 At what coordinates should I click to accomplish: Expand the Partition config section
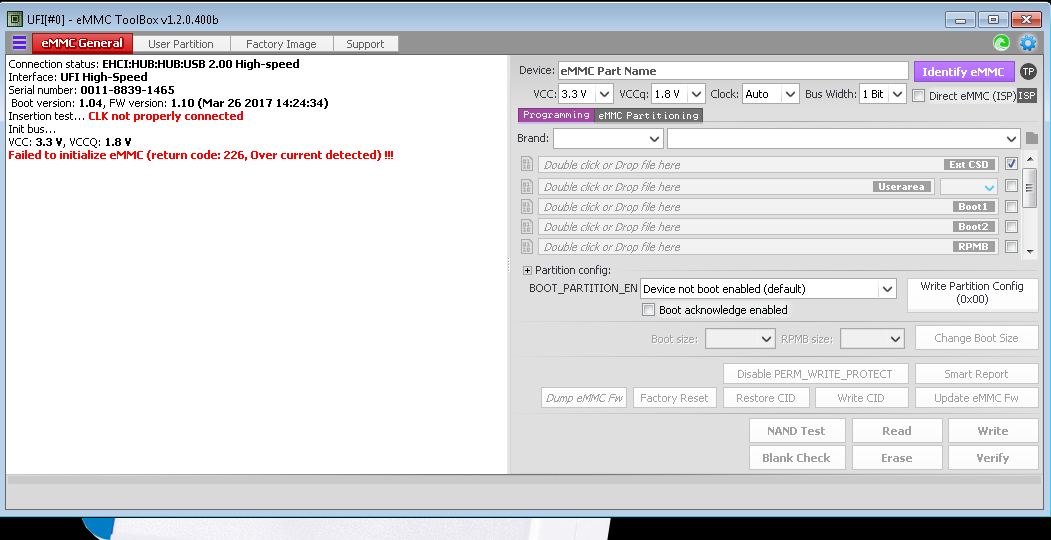coord(527,270)
